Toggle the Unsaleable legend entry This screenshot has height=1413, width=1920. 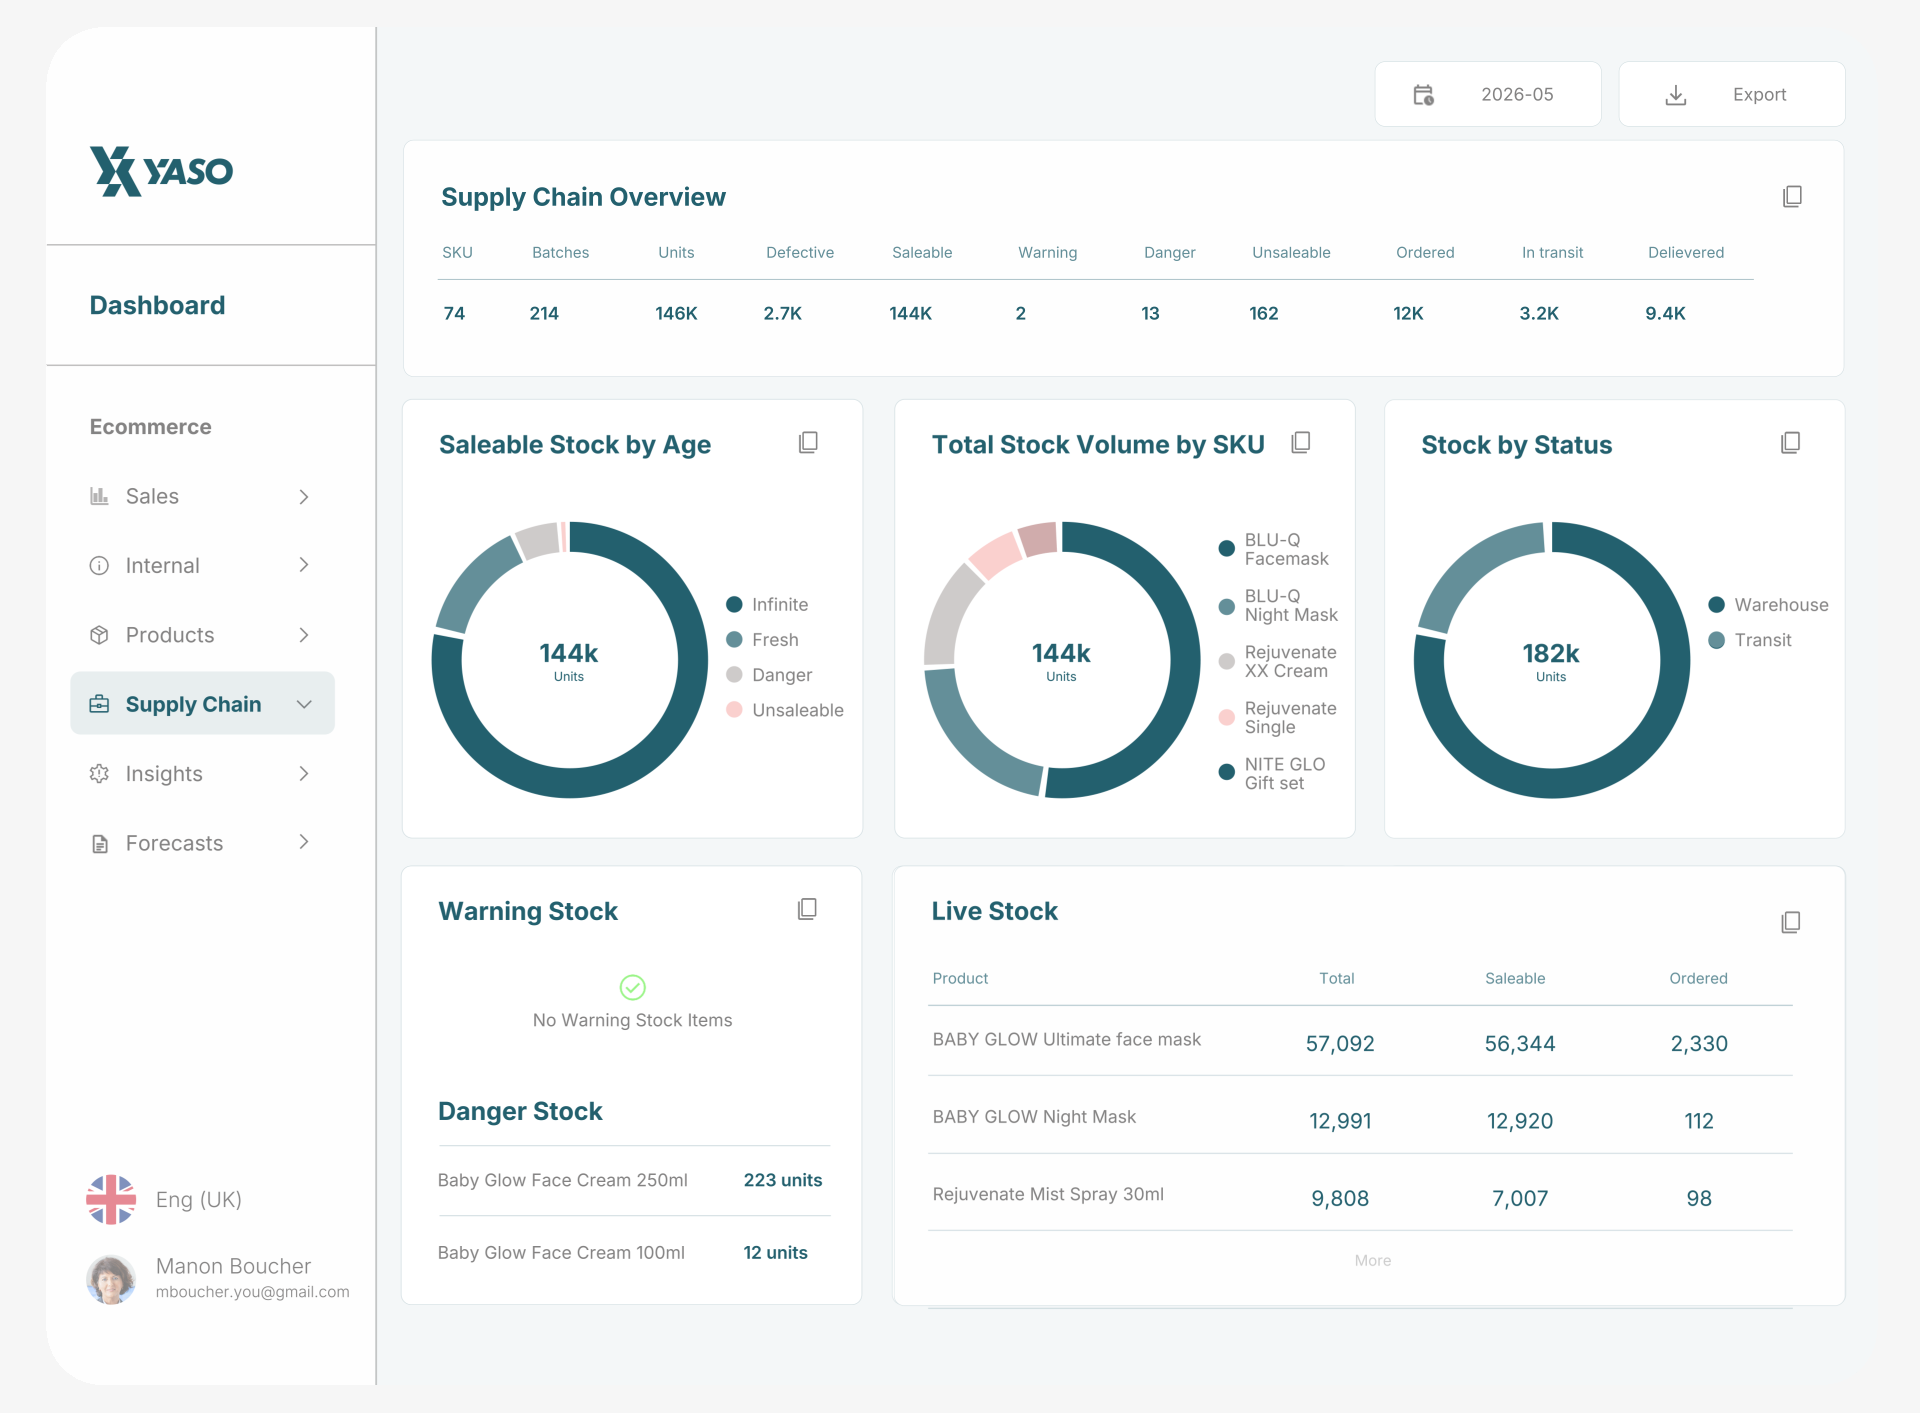pyautogui.click(x=785, y=710)
